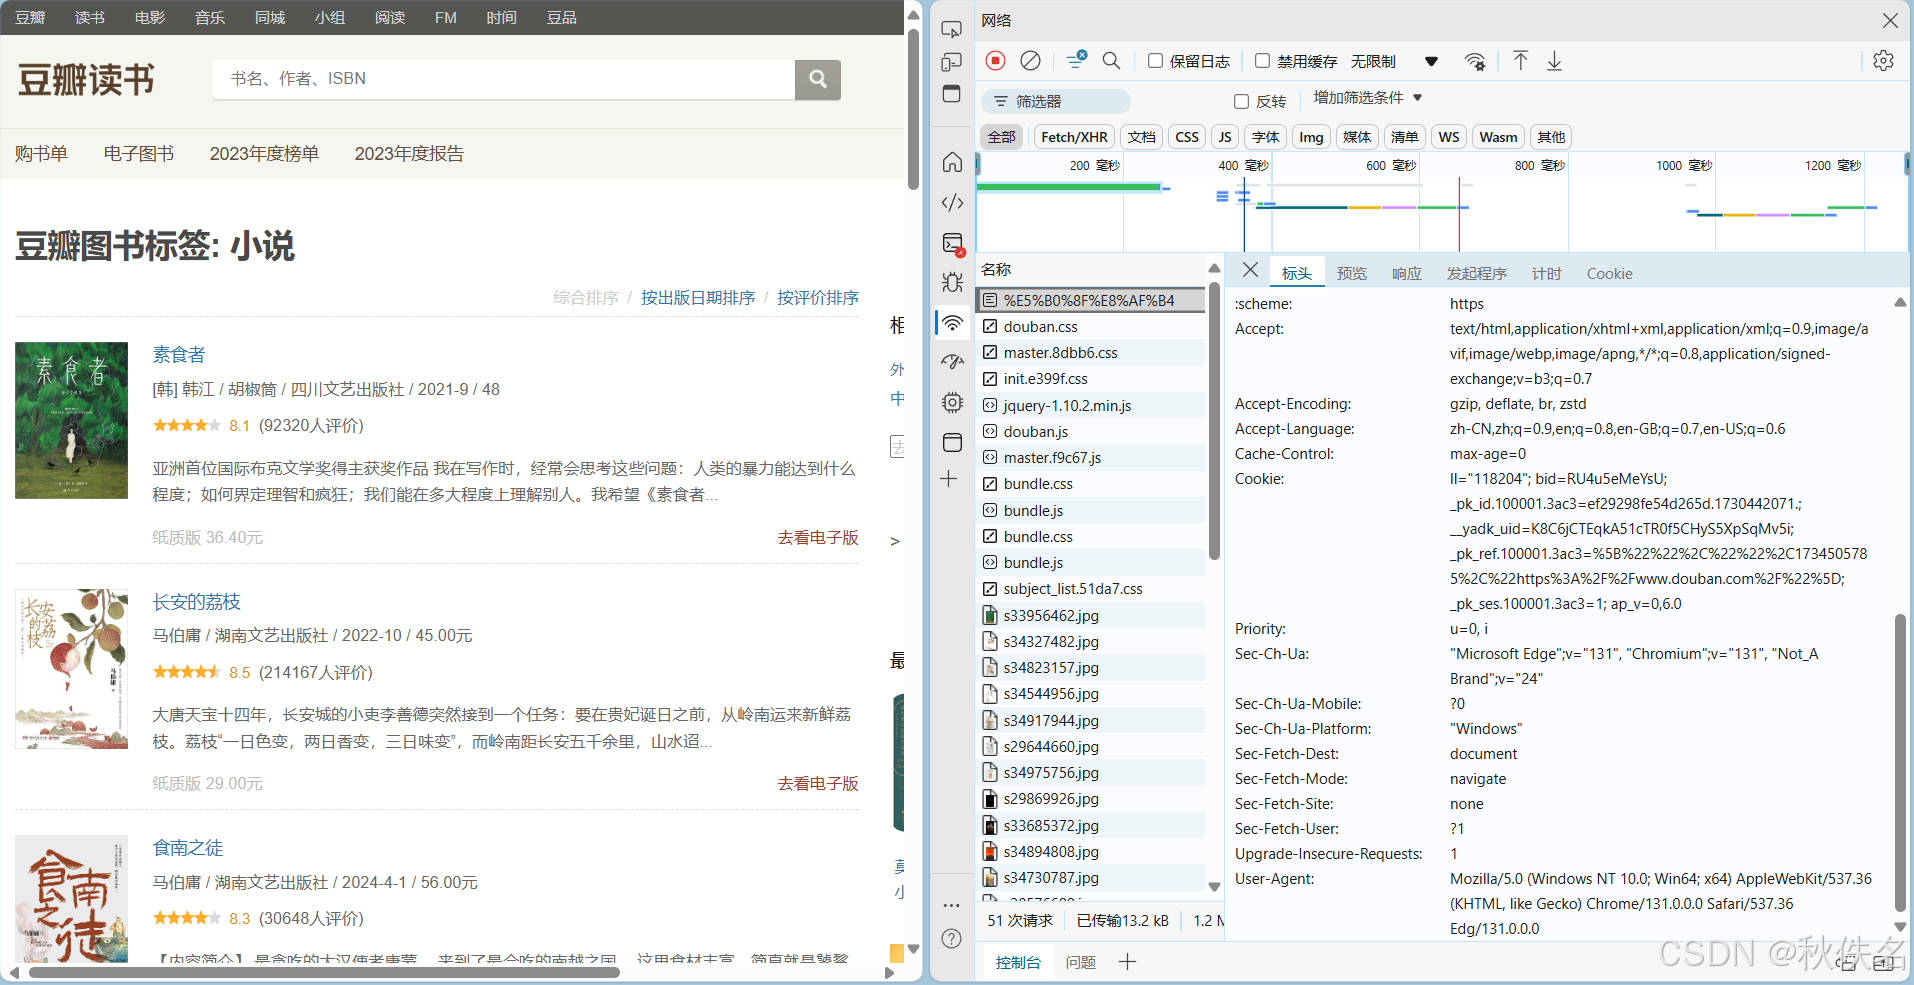Enable the 保留日志 checkbox
The height and width of the screenshot is (985, 1914).
click(1155, 61)
